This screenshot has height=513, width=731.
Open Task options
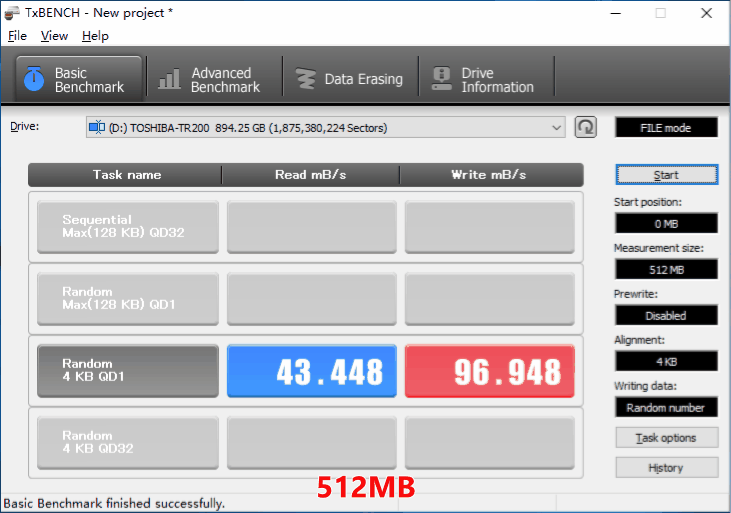[667, 438]
